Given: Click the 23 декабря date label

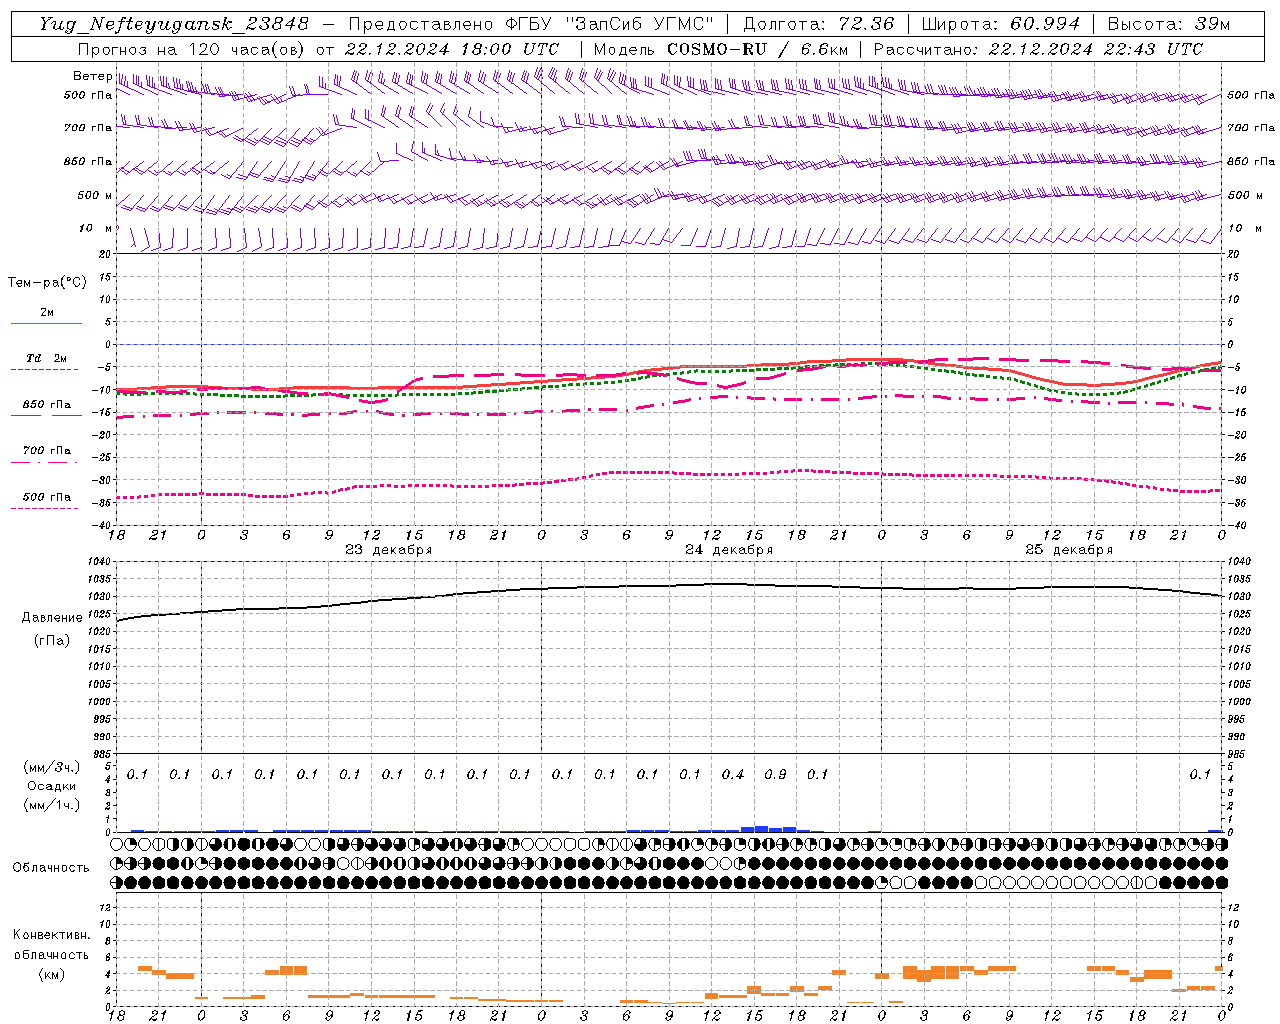Looking at the screenshot, I should [389, 550].
